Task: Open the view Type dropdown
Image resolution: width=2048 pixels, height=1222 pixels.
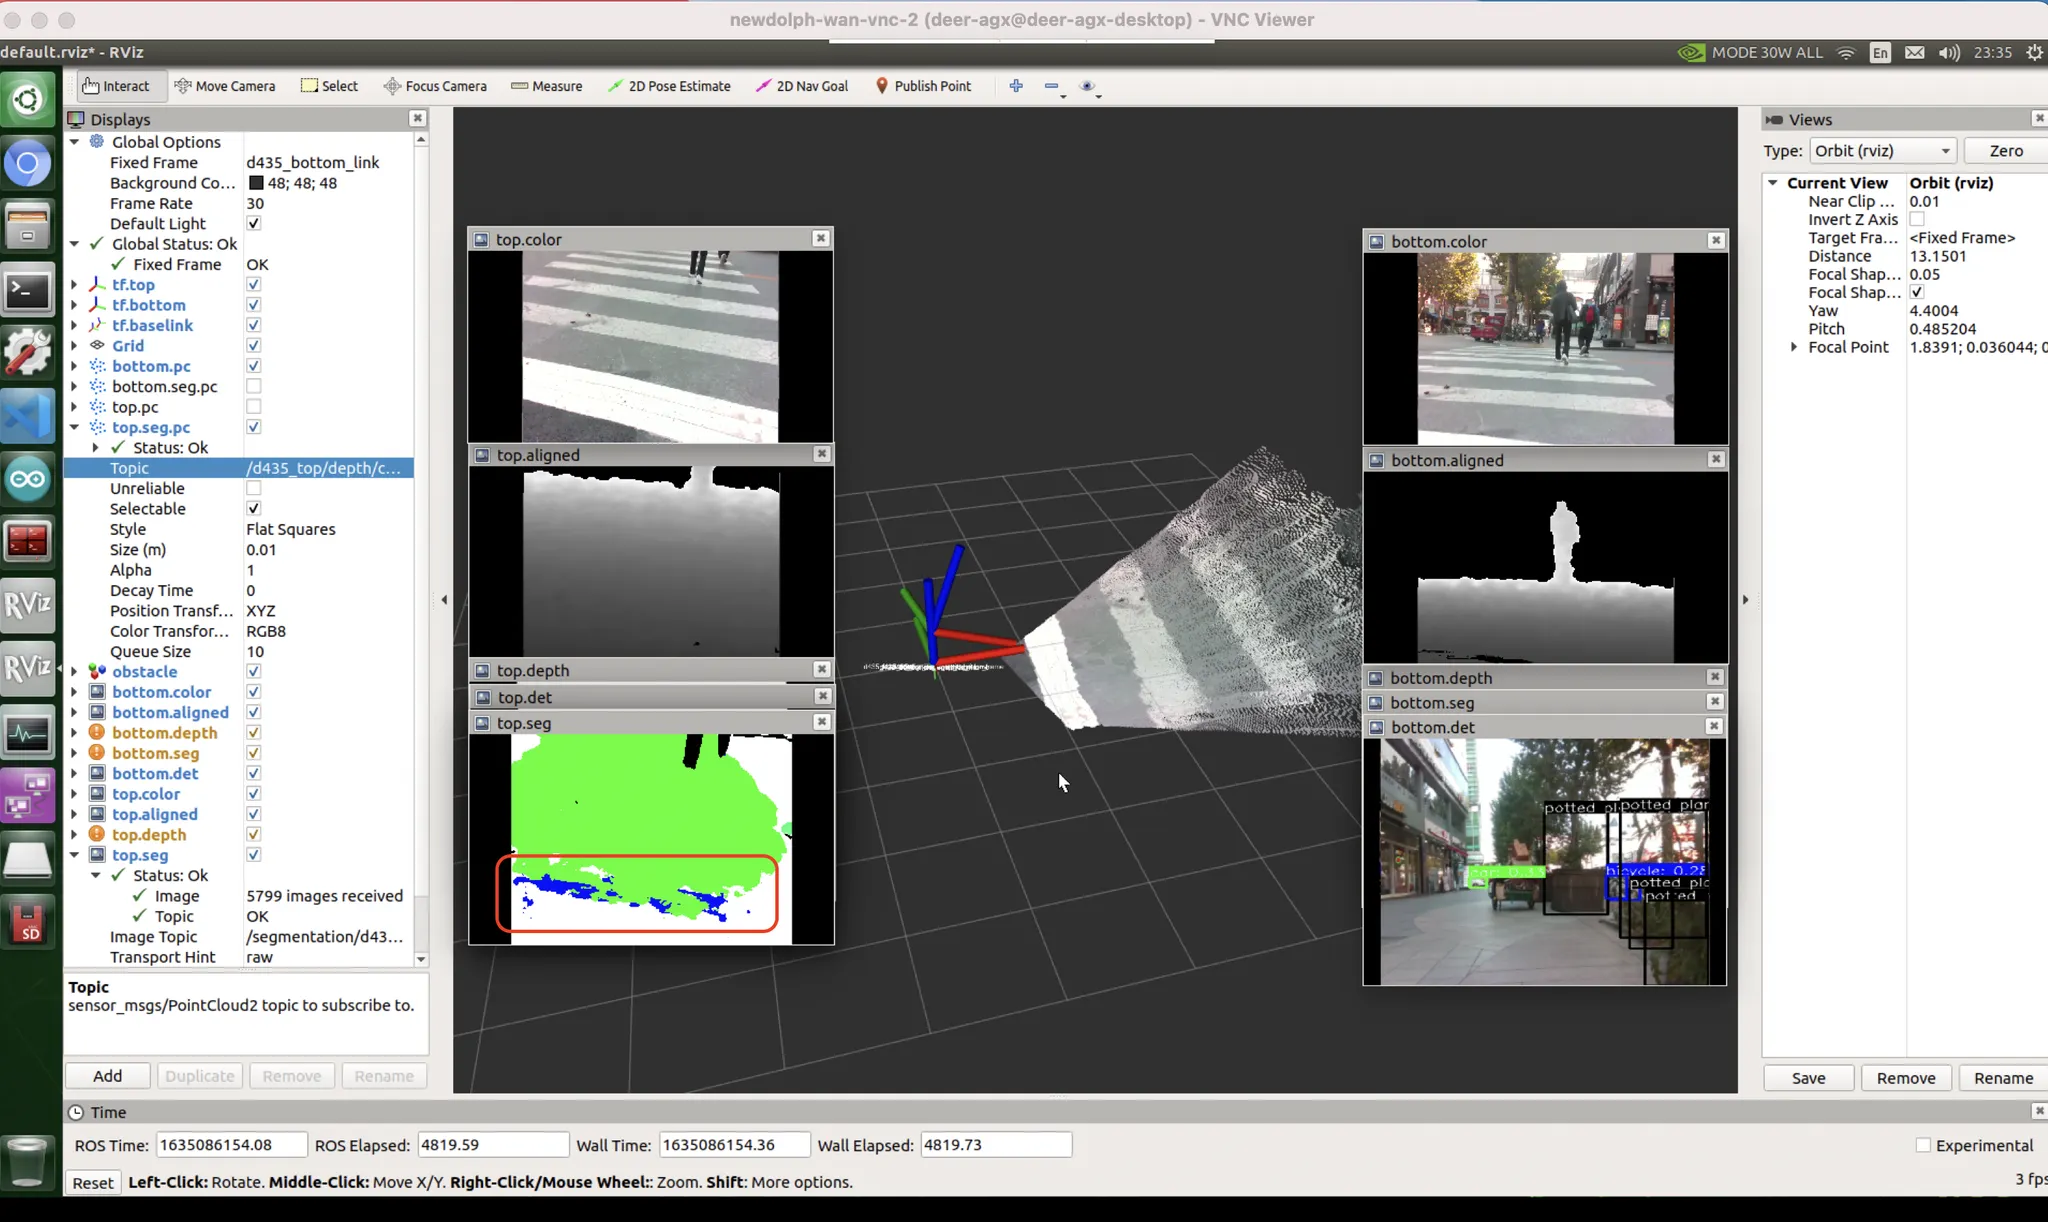Action: coord(1882,151)
